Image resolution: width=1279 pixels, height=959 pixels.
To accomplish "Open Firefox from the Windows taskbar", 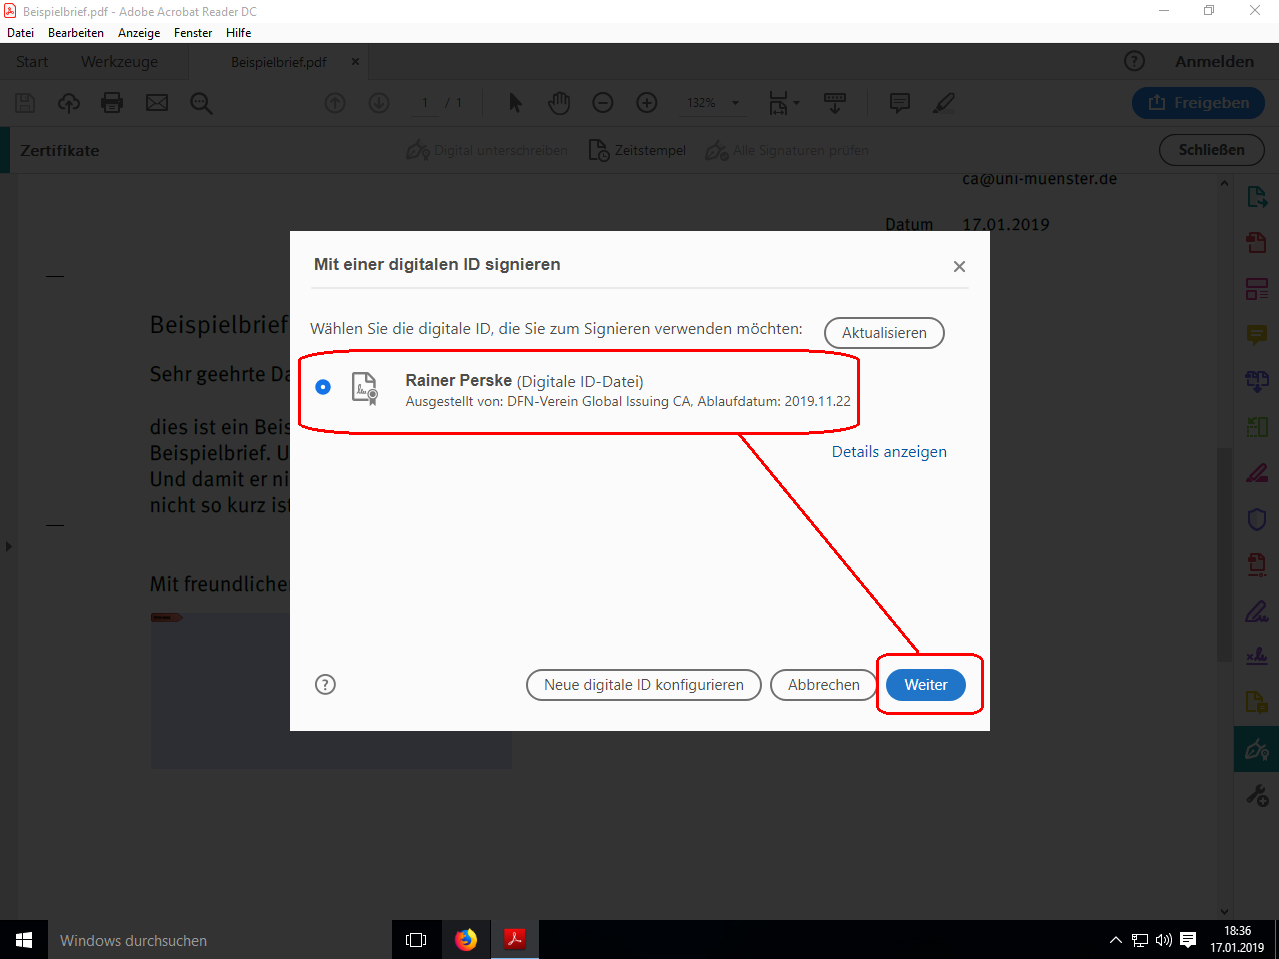I will (465, 940).
